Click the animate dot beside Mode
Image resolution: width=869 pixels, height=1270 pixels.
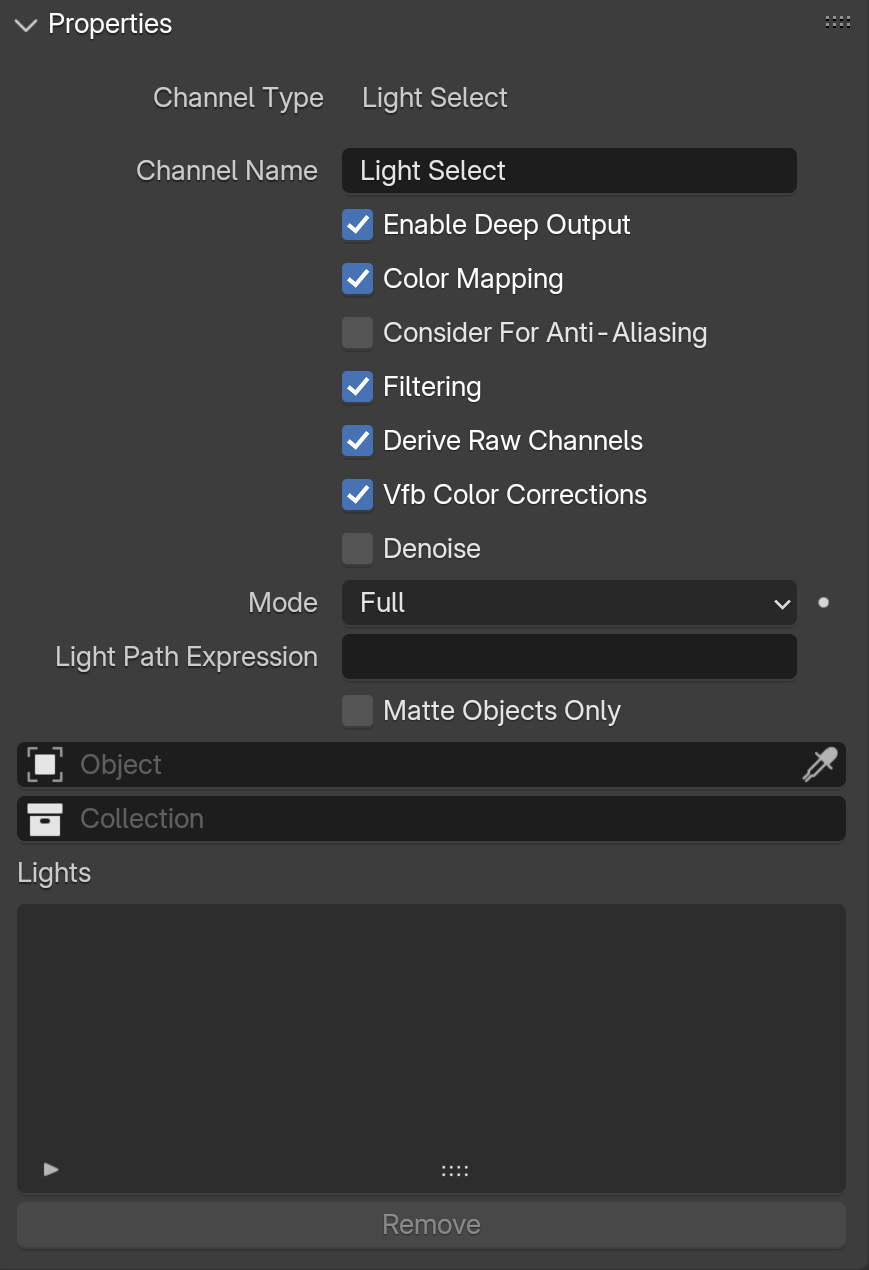(x=823, y=603)
